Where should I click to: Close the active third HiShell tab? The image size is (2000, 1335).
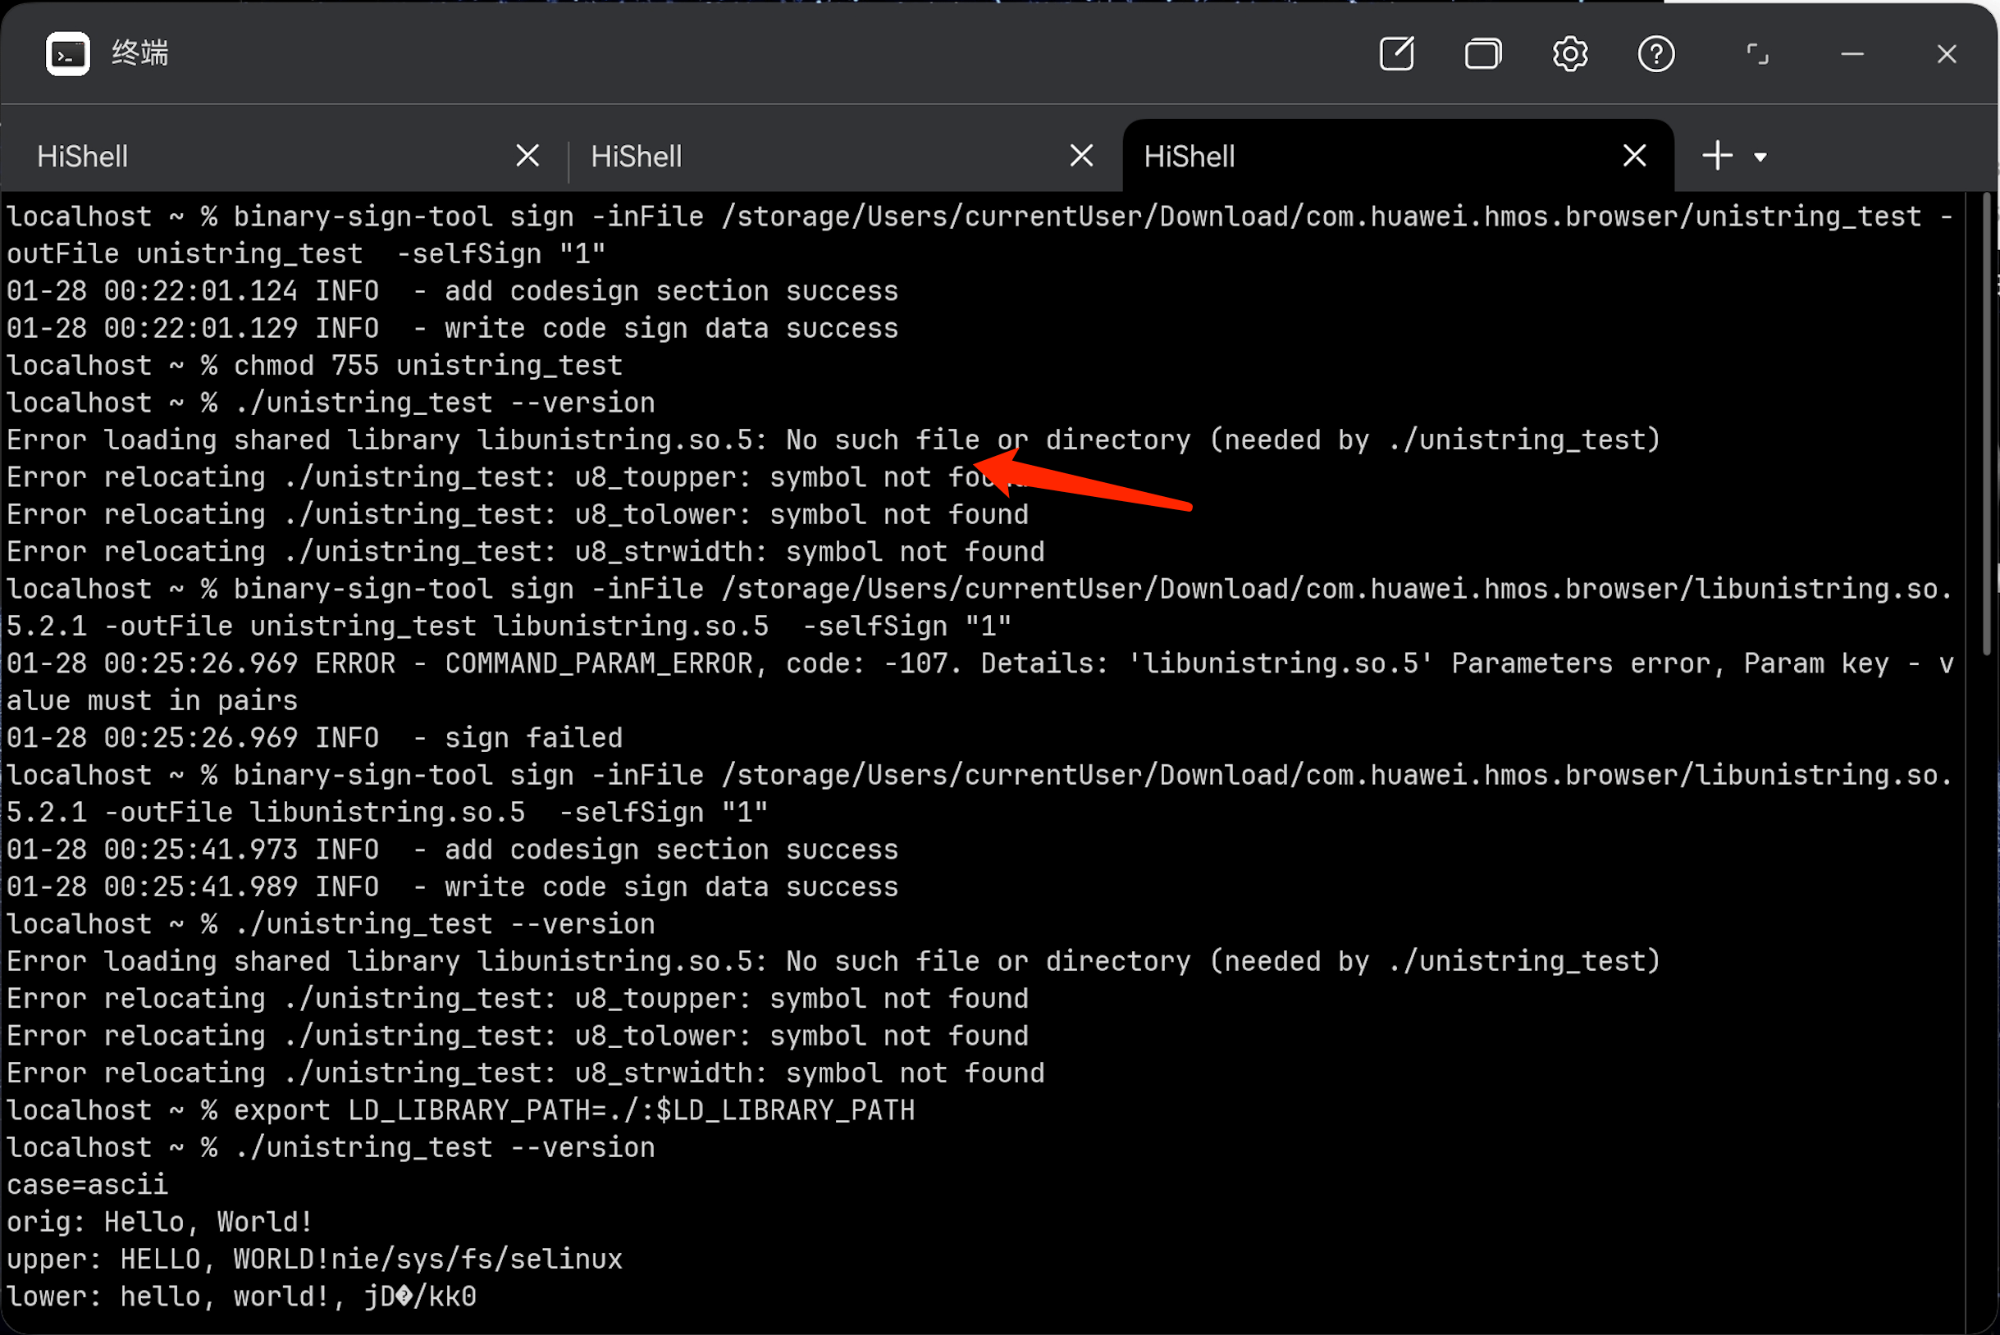1634,156
